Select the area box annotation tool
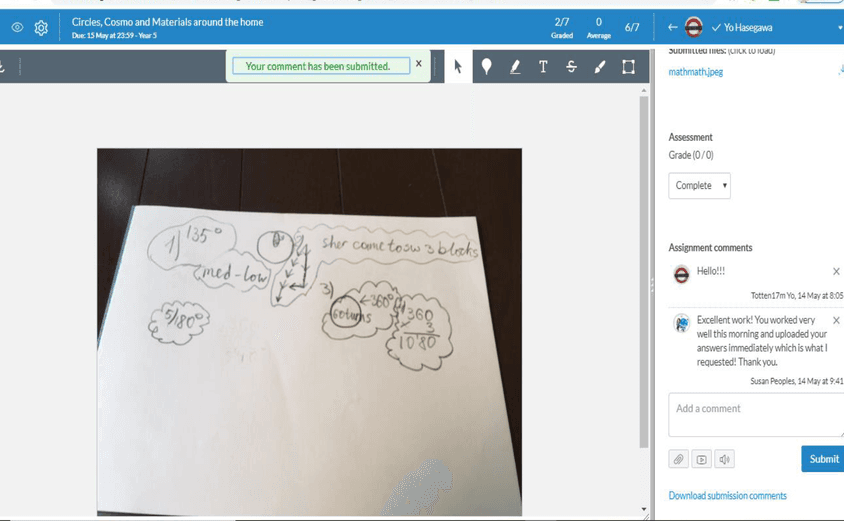The width and height of the screenshot is (844, 521). (628, 67)
